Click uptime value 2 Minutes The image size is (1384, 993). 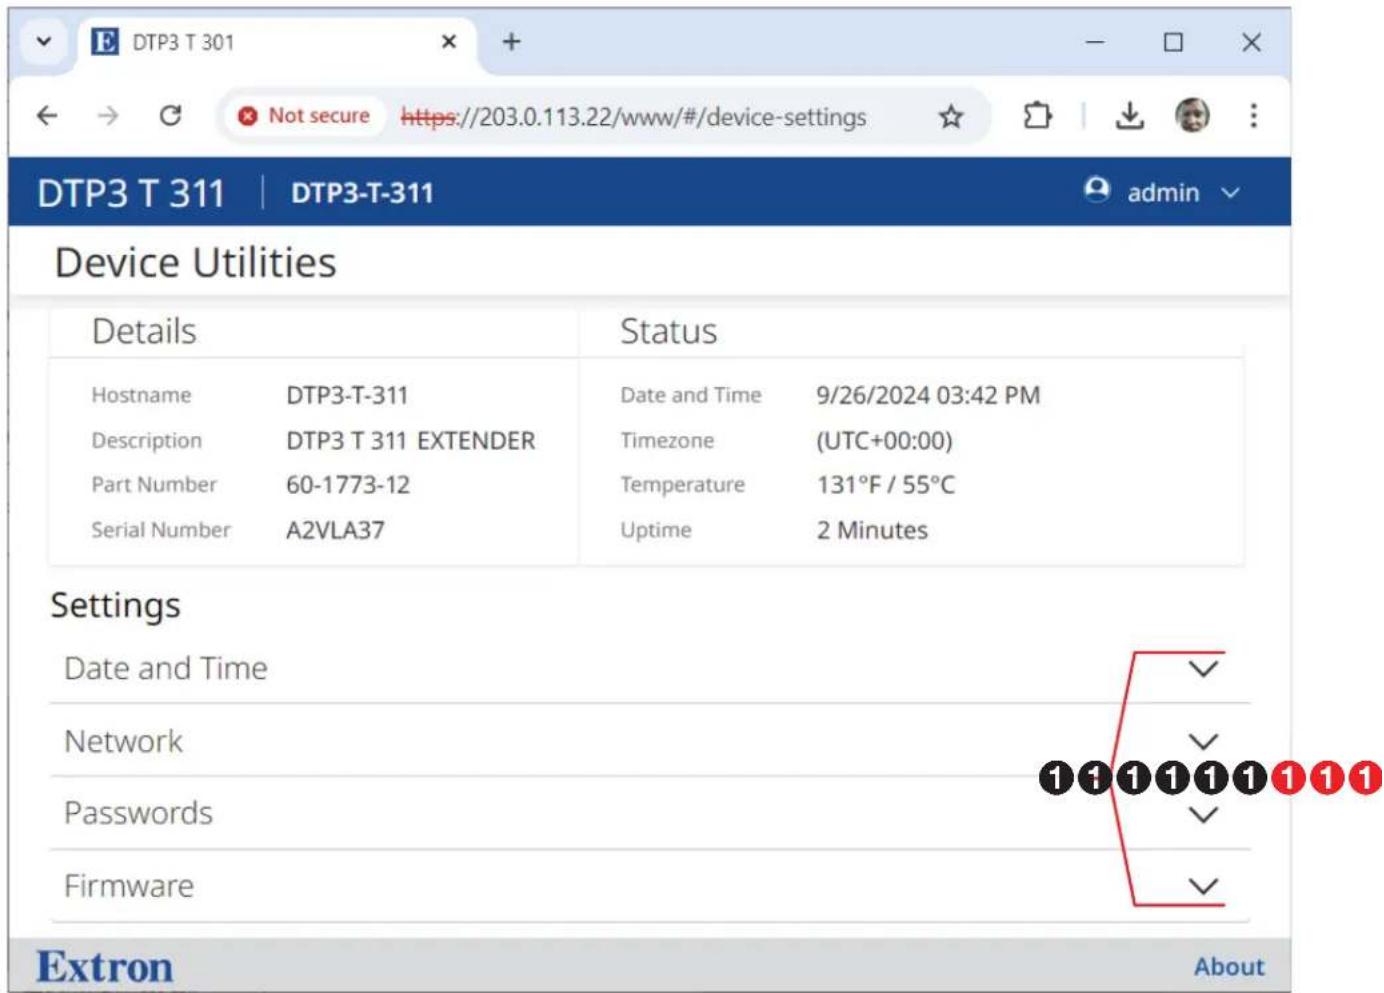tap(872, 530)
